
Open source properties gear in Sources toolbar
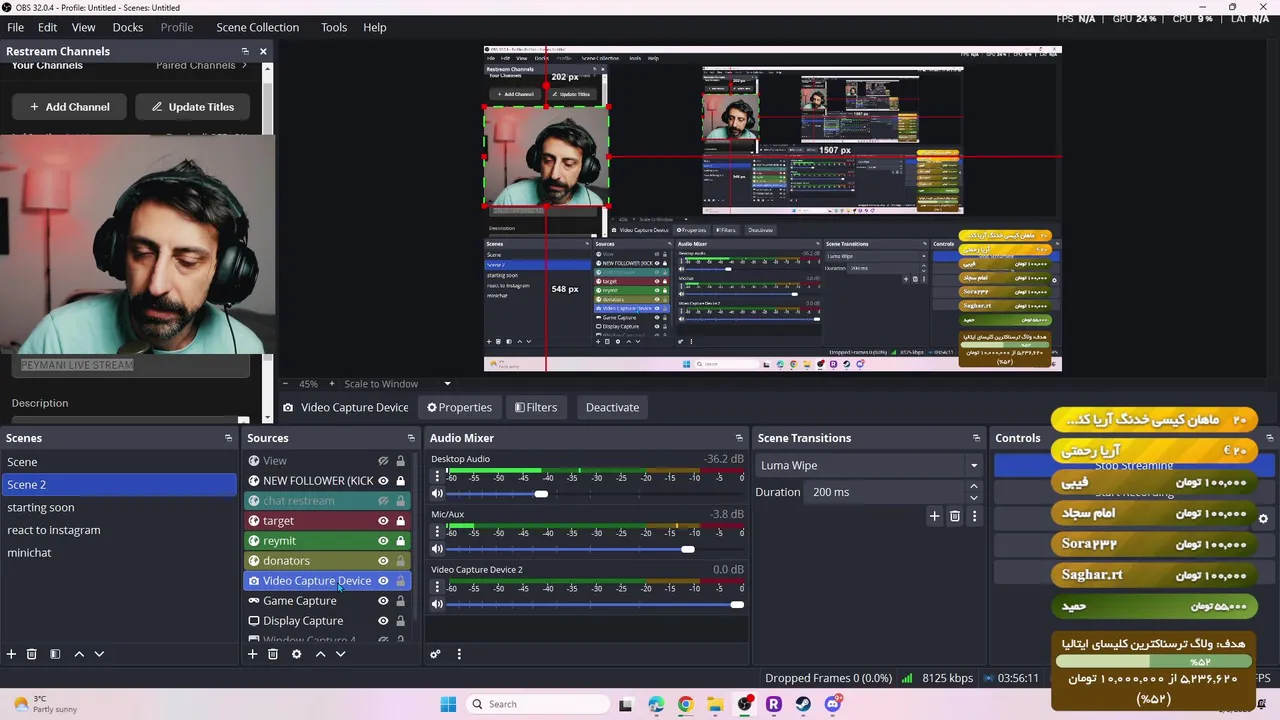[296, 654]
